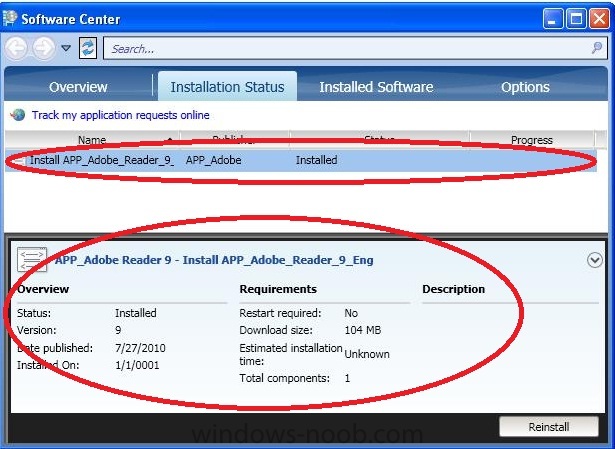Image resolution: width=615 pixels, height=449 pixels.
Task: Click the Software Center title bar icon
Action: point(10,18)
